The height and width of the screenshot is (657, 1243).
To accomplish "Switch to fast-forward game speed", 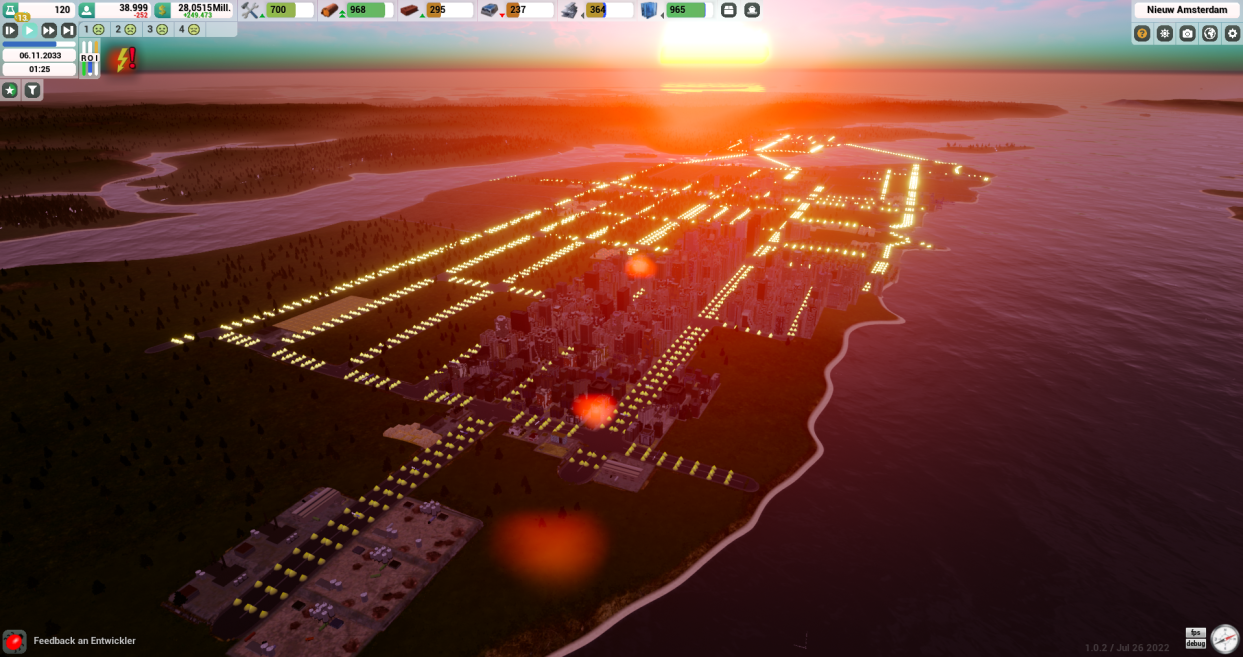I will (49, 31).
